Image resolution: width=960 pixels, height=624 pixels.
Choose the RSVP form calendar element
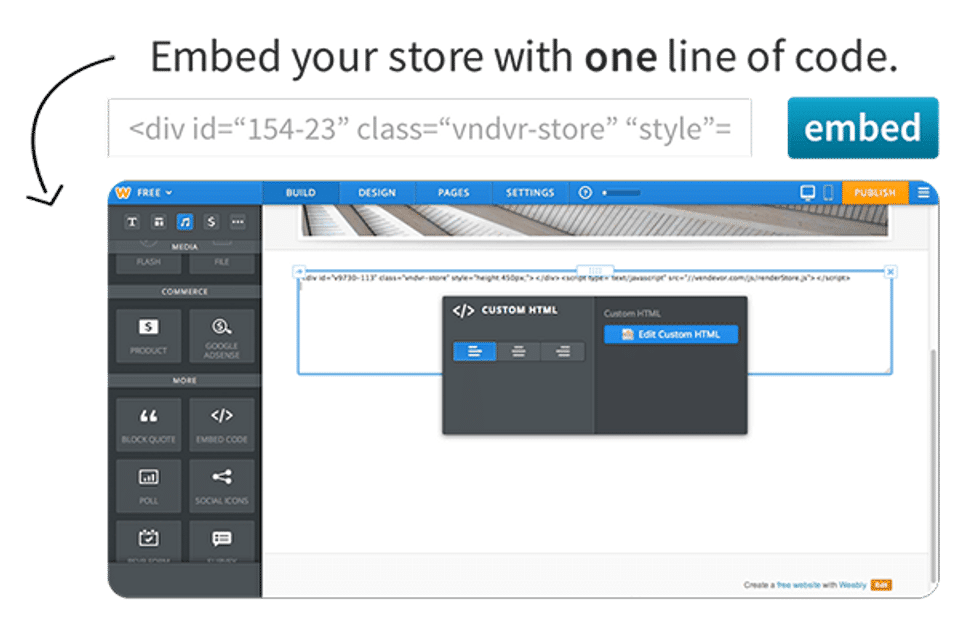coord(148,541)
